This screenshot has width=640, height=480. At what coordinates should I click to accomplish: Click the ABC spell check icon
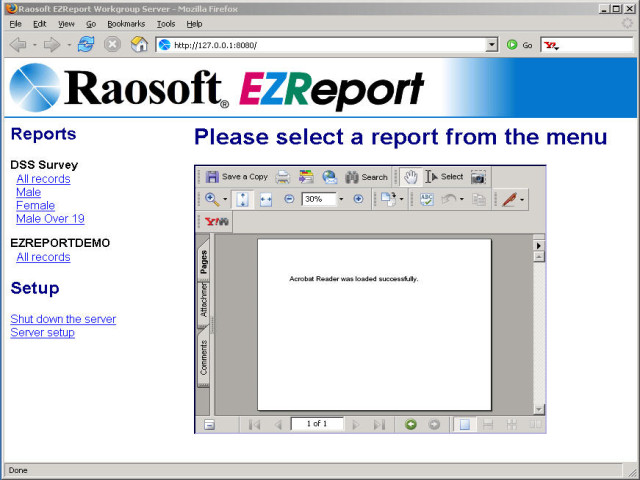427,199
